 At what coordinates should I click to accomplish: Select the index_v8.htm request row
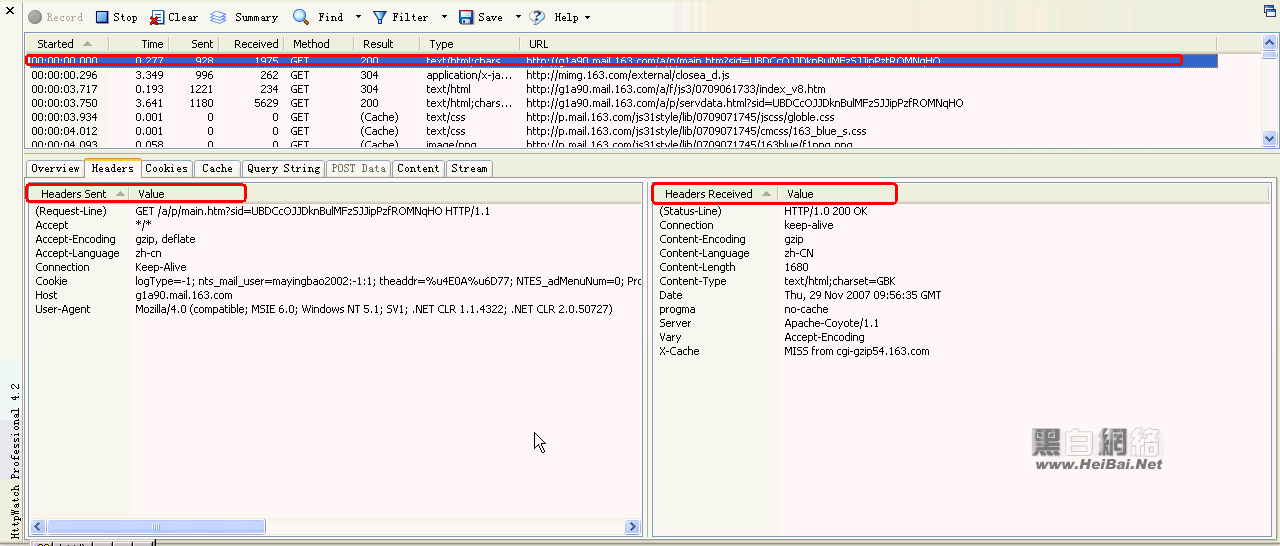(x=622, y=89)
